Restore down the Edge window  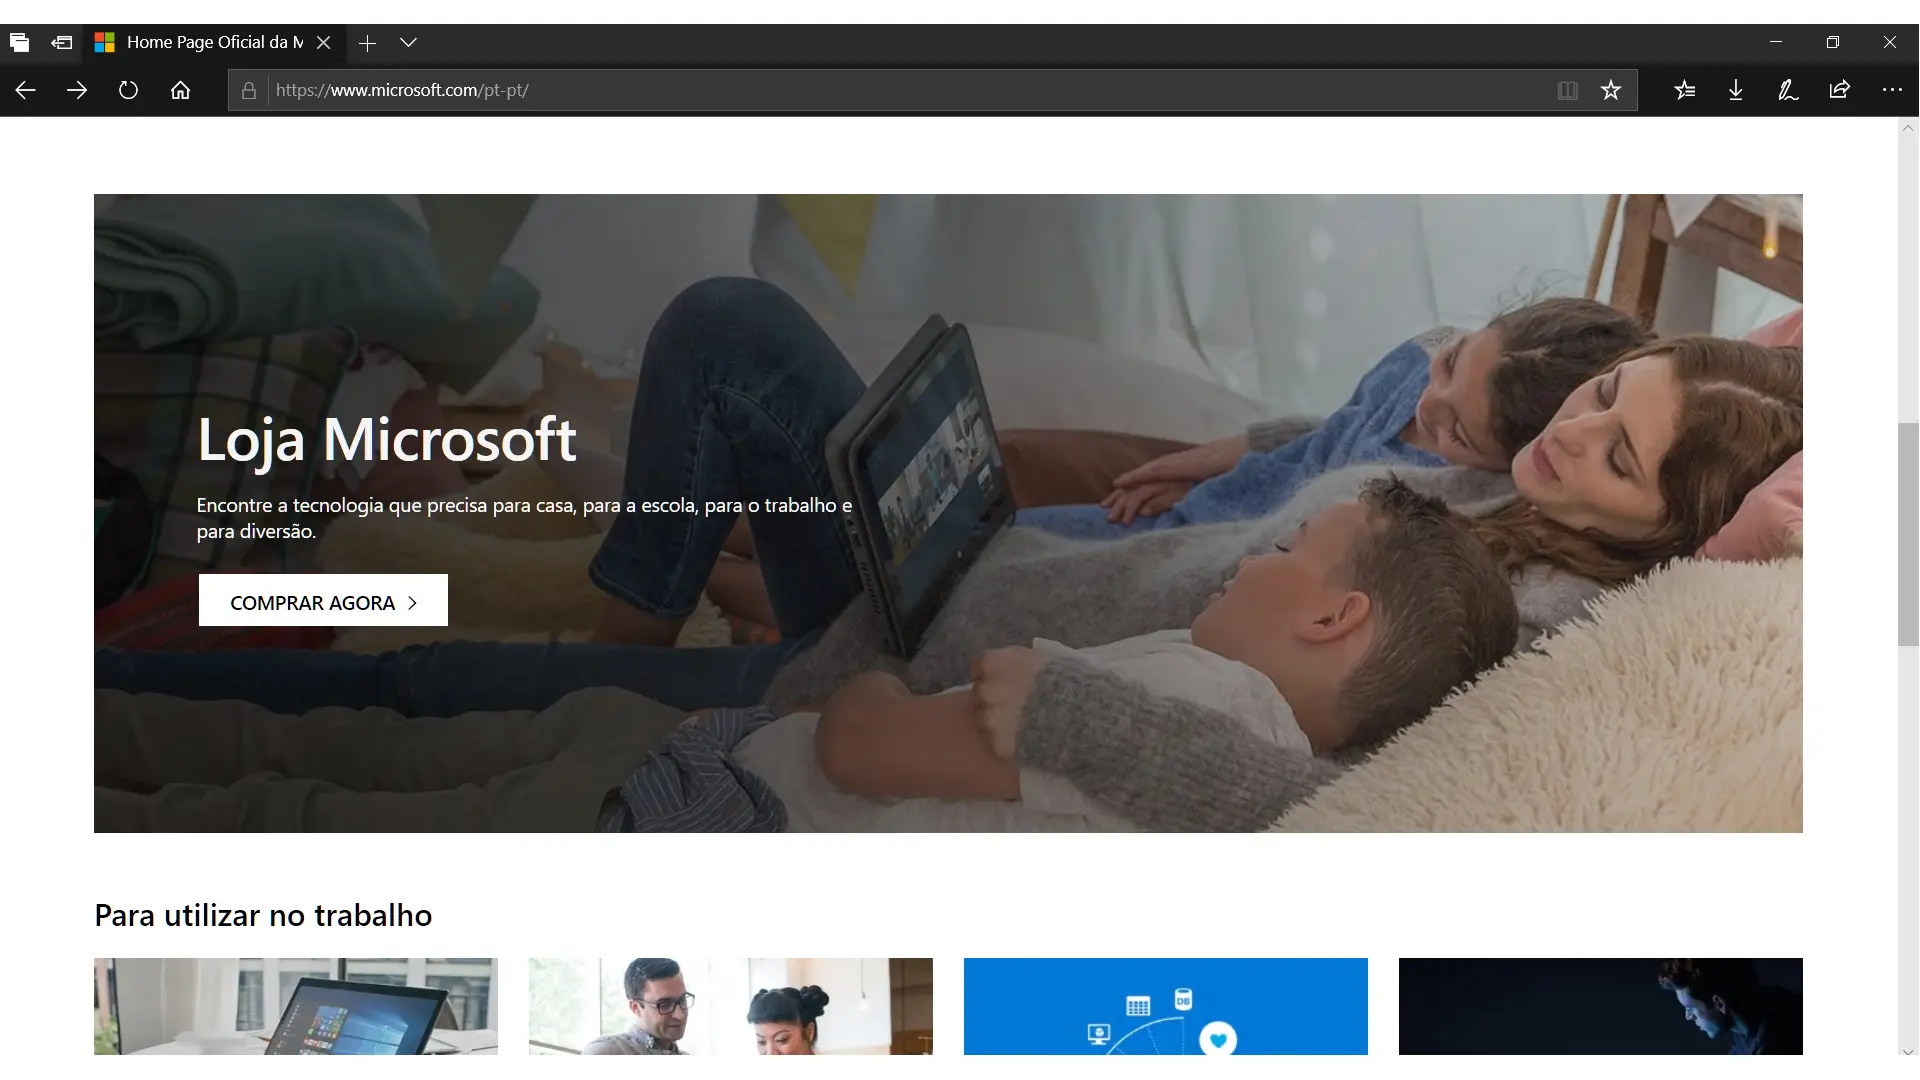(1833, 42)
